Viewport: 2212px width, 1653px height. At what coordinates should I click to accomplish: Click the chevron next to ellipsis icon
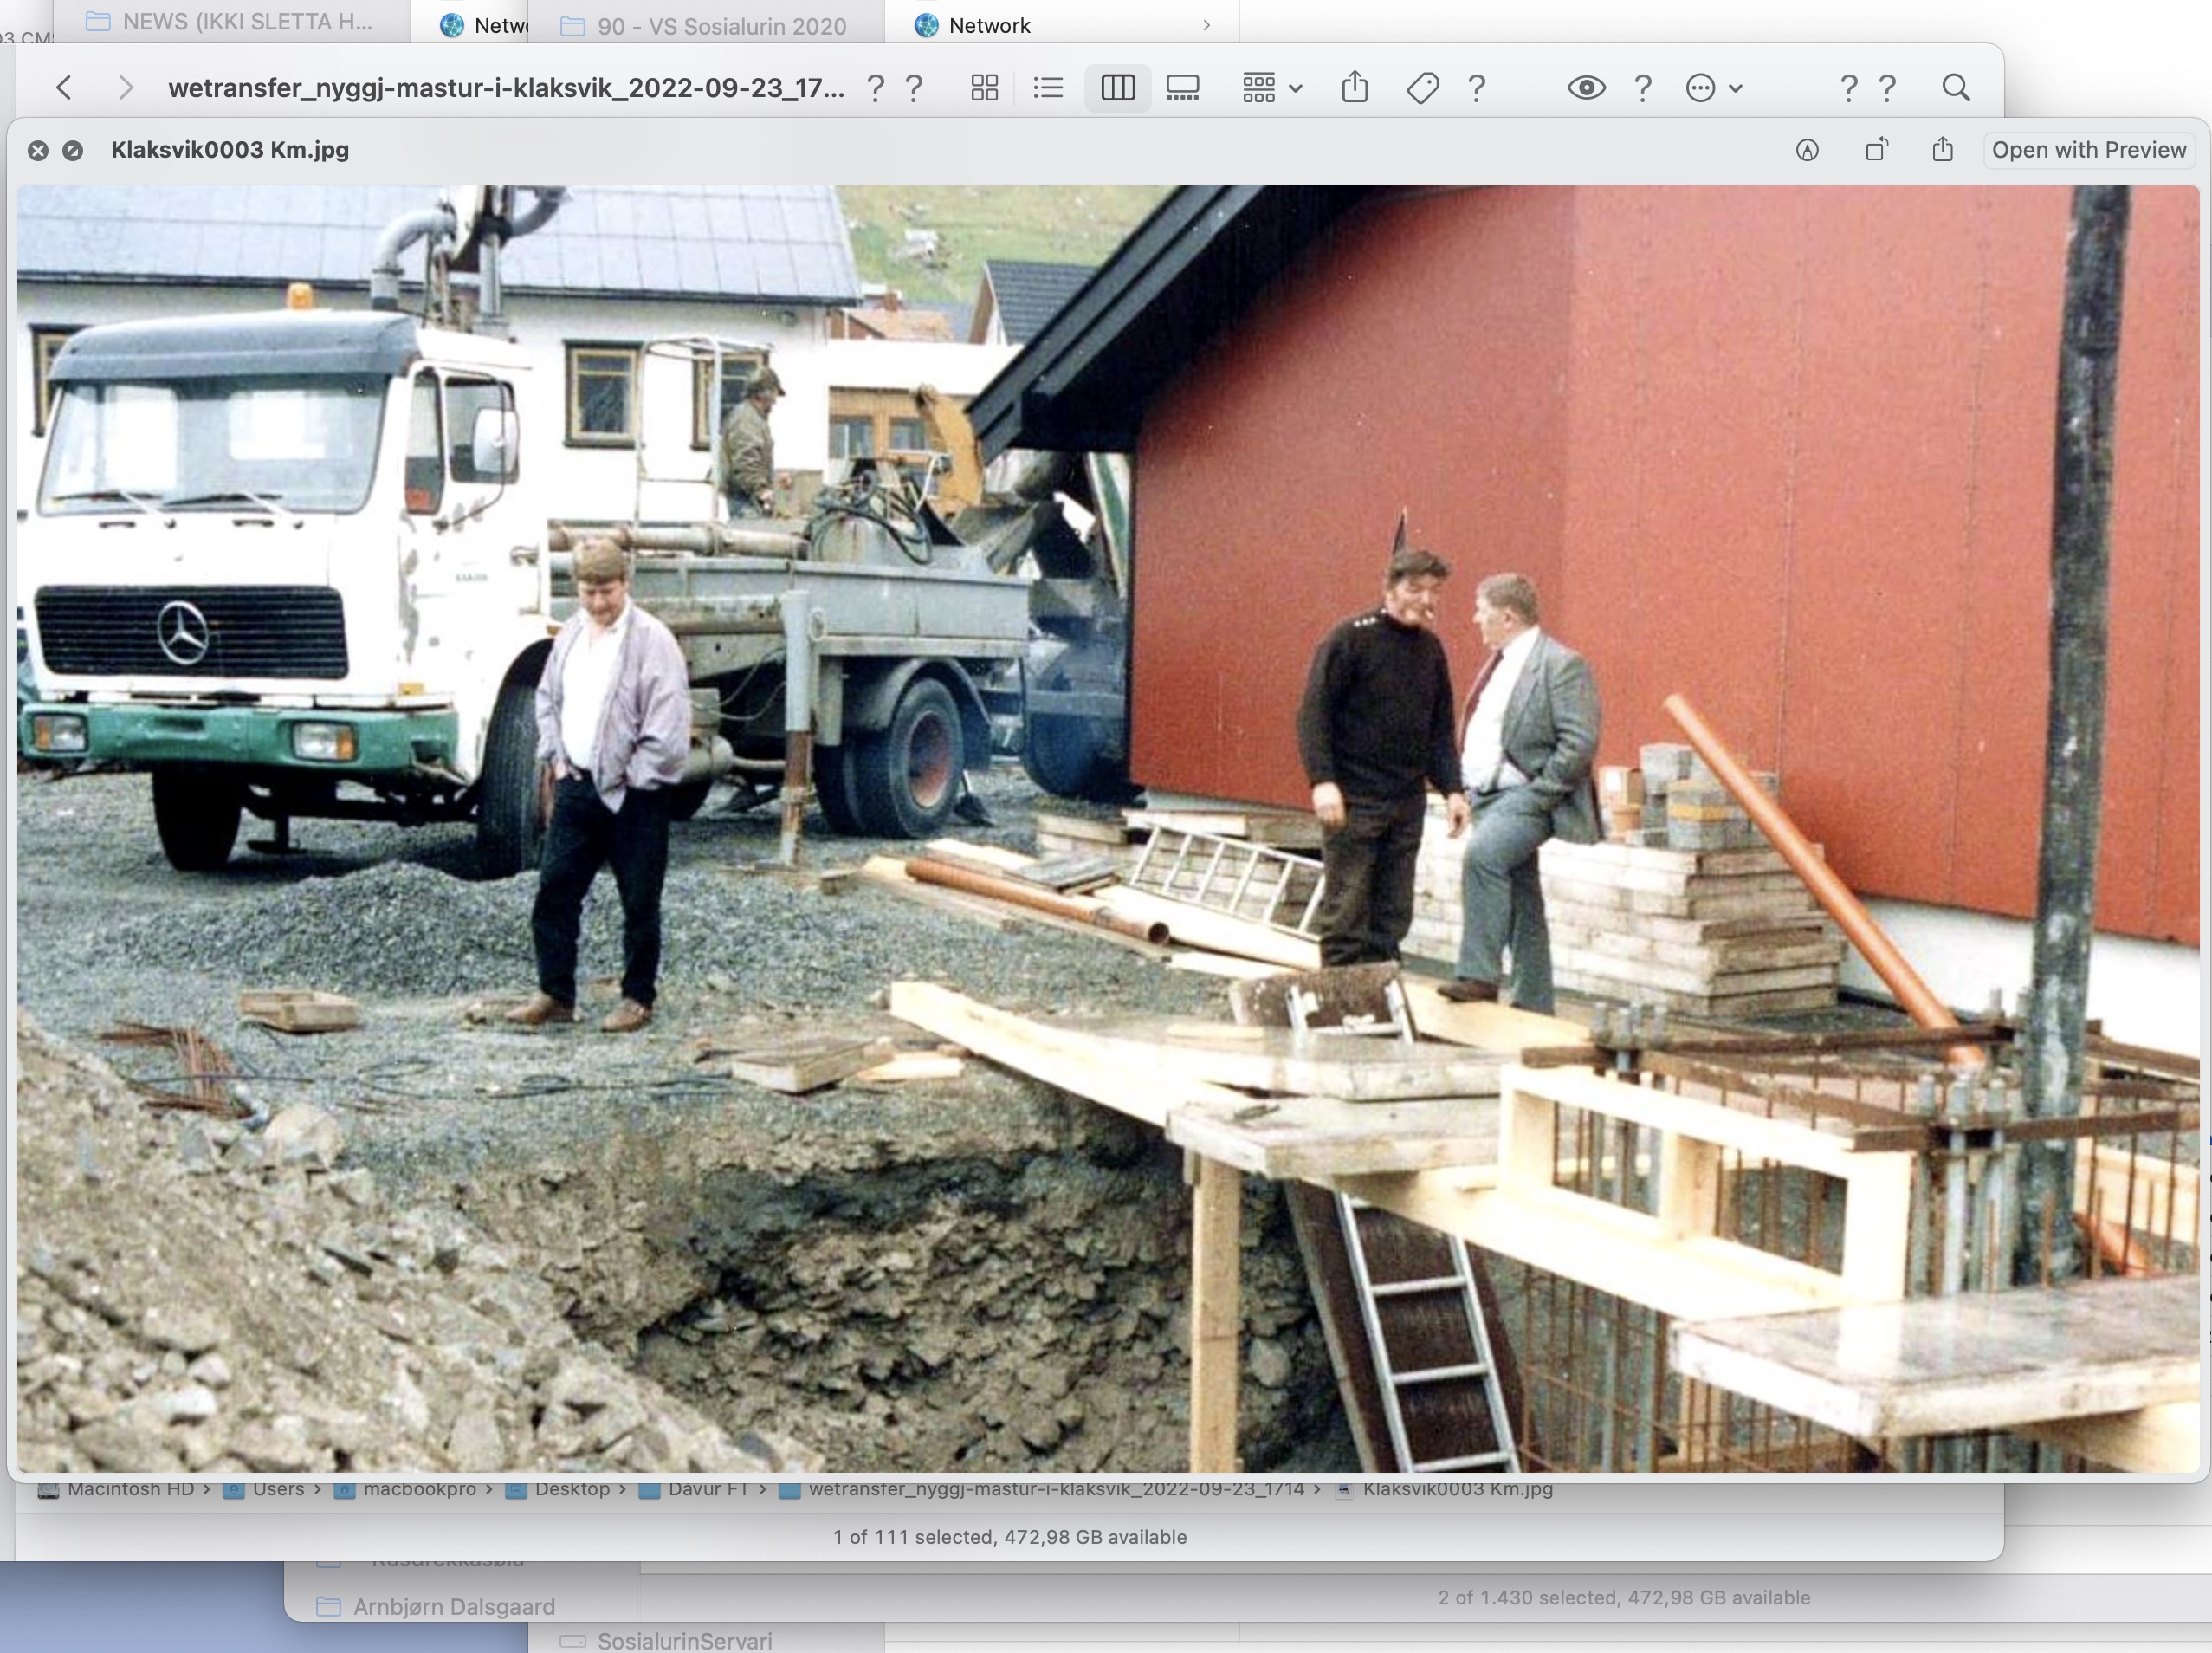[1736, 88]
